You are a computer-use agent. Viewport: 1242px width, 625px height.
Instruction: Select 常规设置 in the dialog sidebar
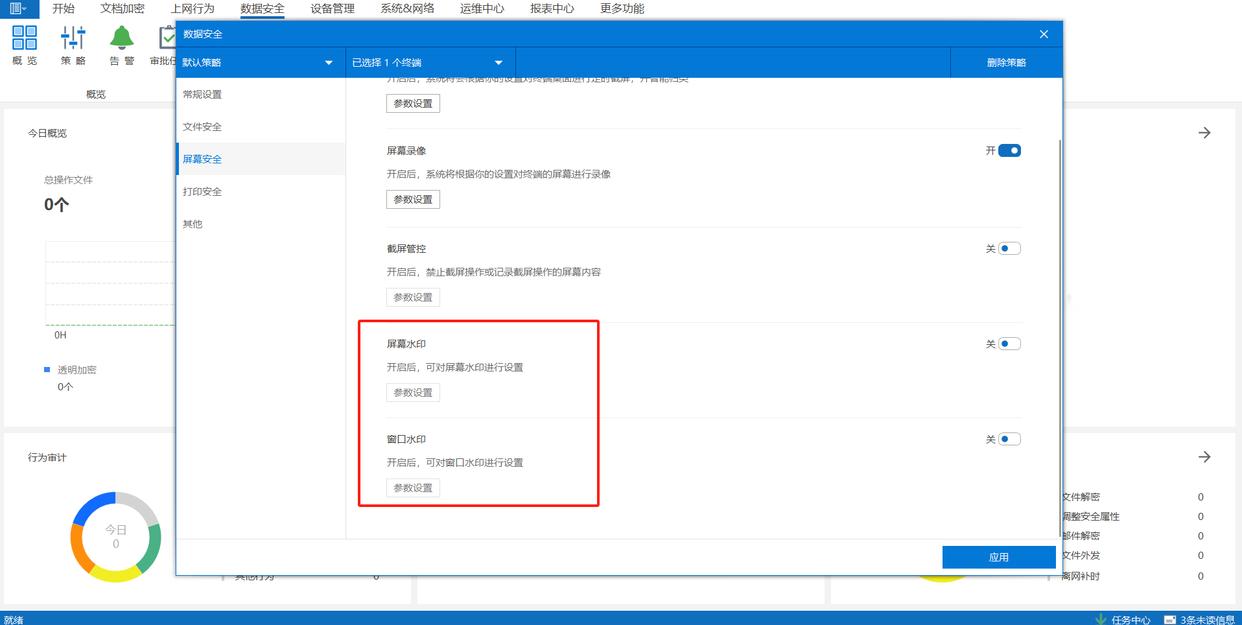[260, 94]
